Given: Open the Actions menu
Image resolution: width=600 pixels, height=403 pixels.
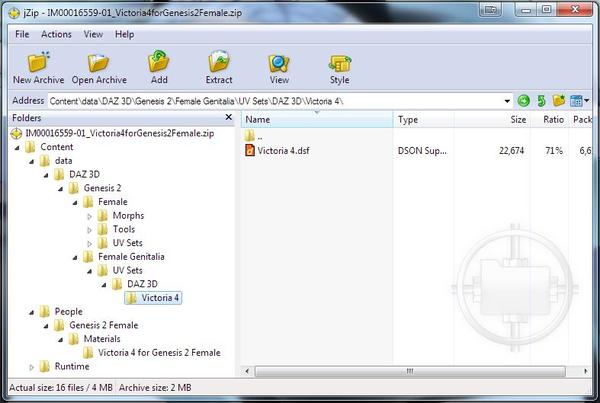Looking at the screenshot, I should pos(56,34).
